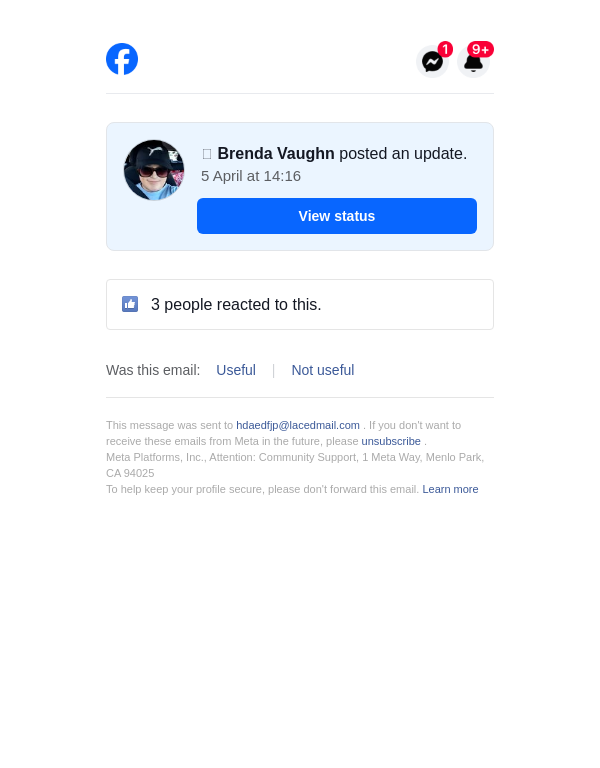Image resolution: width=600 pixels, height=768 pixels.
Task: Click the hdaedfjp@lacedmail.com email link
Action: coord(298,425)
